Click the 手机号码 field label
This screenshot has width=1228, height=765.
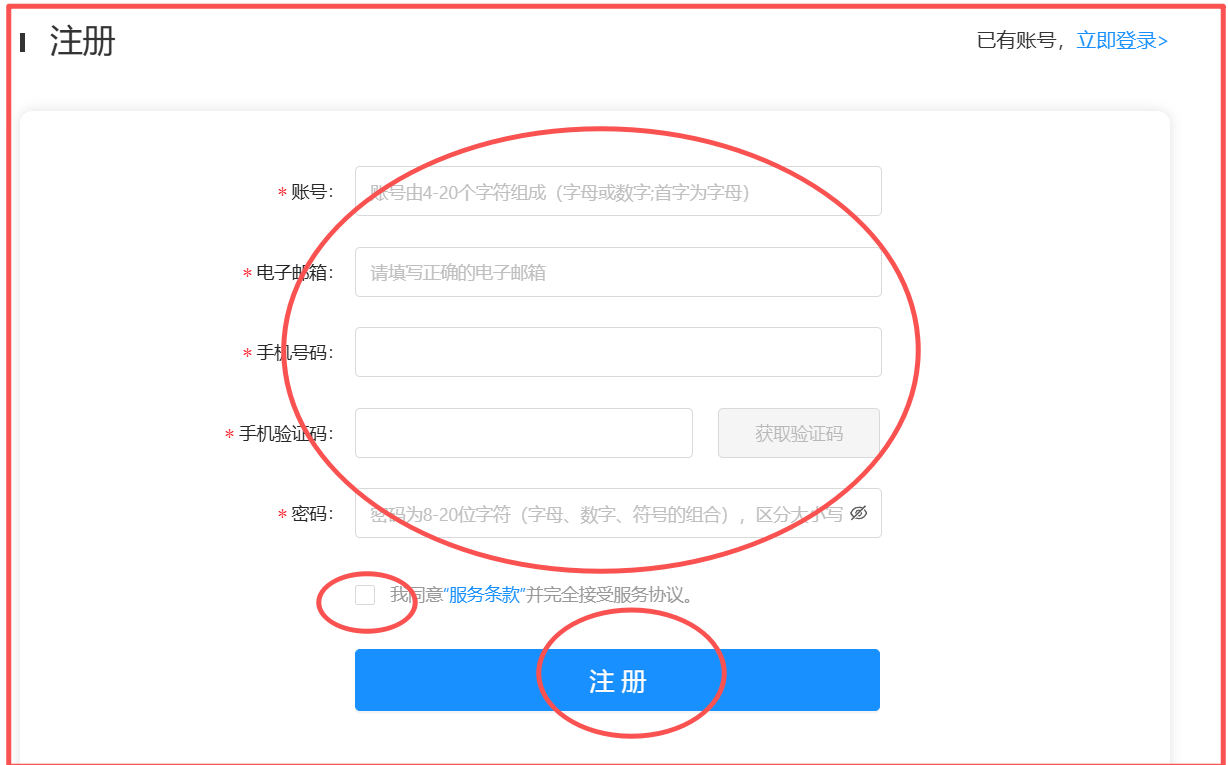coord(294,353)
